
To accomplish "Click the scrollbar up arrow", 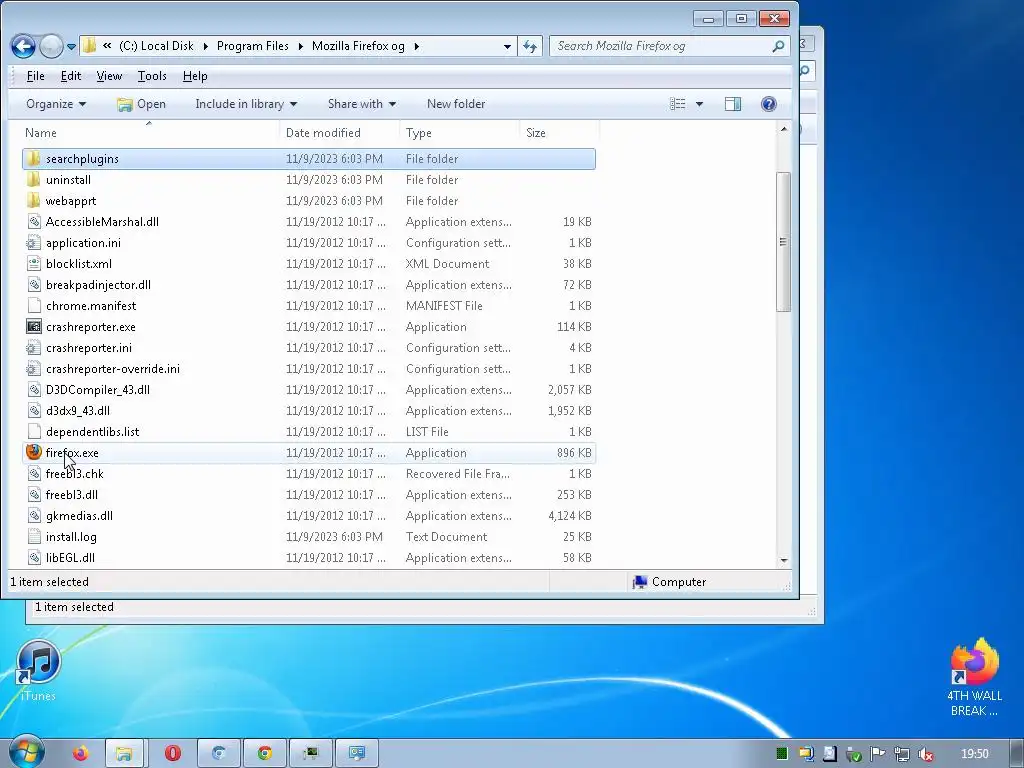I will coord(784,129).
